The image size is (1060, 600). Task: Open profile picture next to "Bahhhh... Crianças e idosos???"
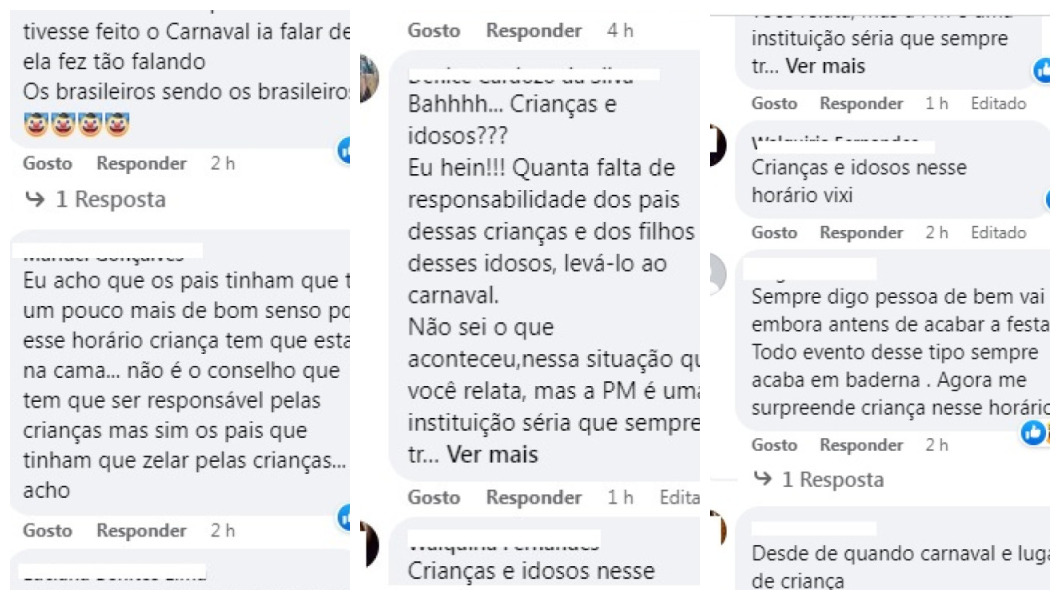click(368, 78)
